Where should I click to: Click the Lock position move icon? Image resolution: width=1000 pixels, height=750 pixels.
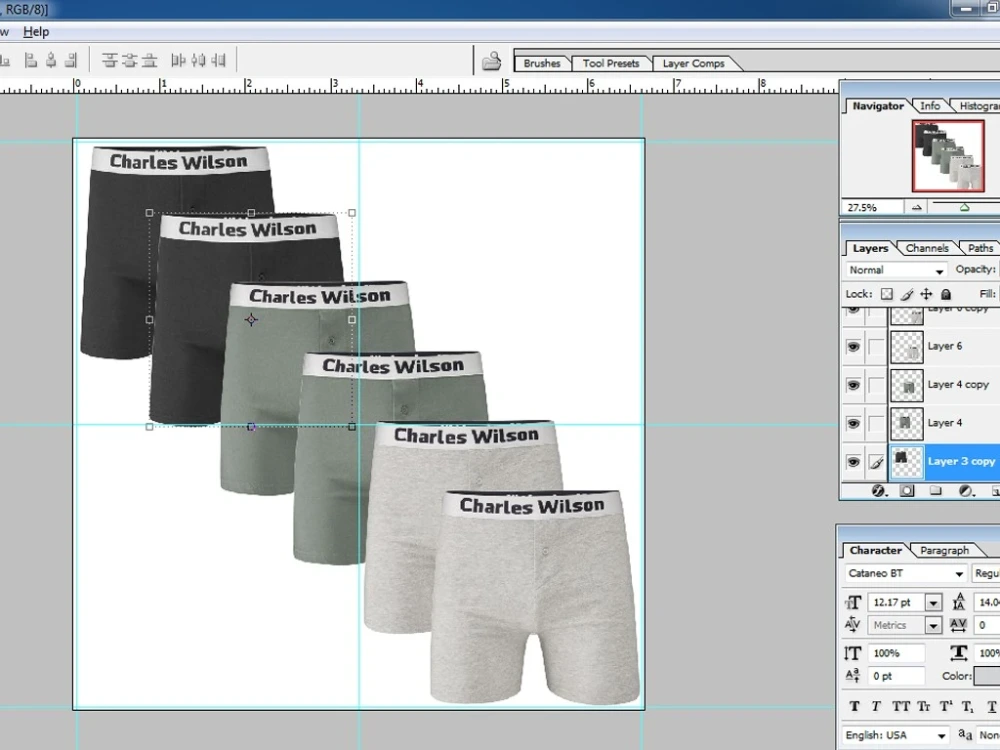point(926,294)
